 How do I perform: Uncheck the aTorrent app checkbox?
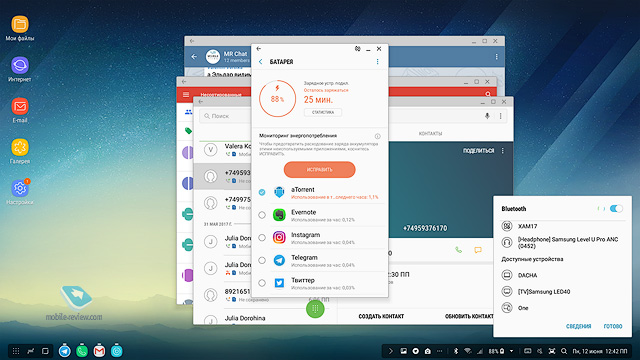[262, 192]
